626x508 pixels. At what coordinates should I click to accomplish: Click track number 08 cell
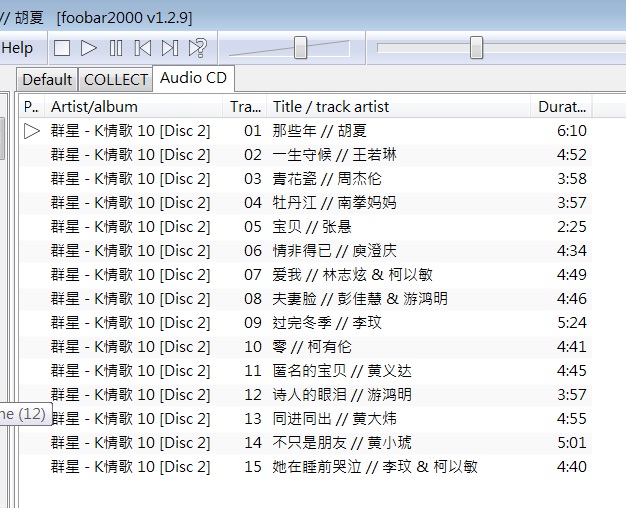pos(253,298)
